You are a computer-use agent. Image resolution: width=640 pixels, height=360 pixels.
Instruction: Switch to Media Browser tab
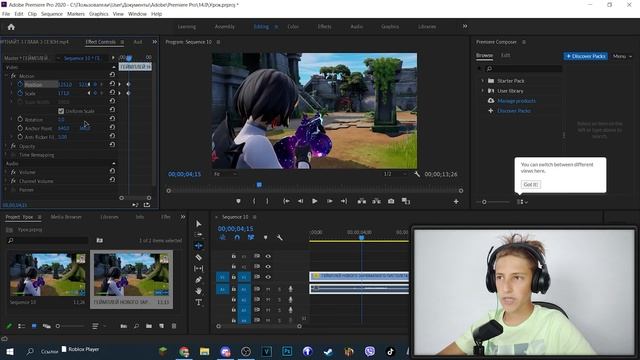point(66,217)
